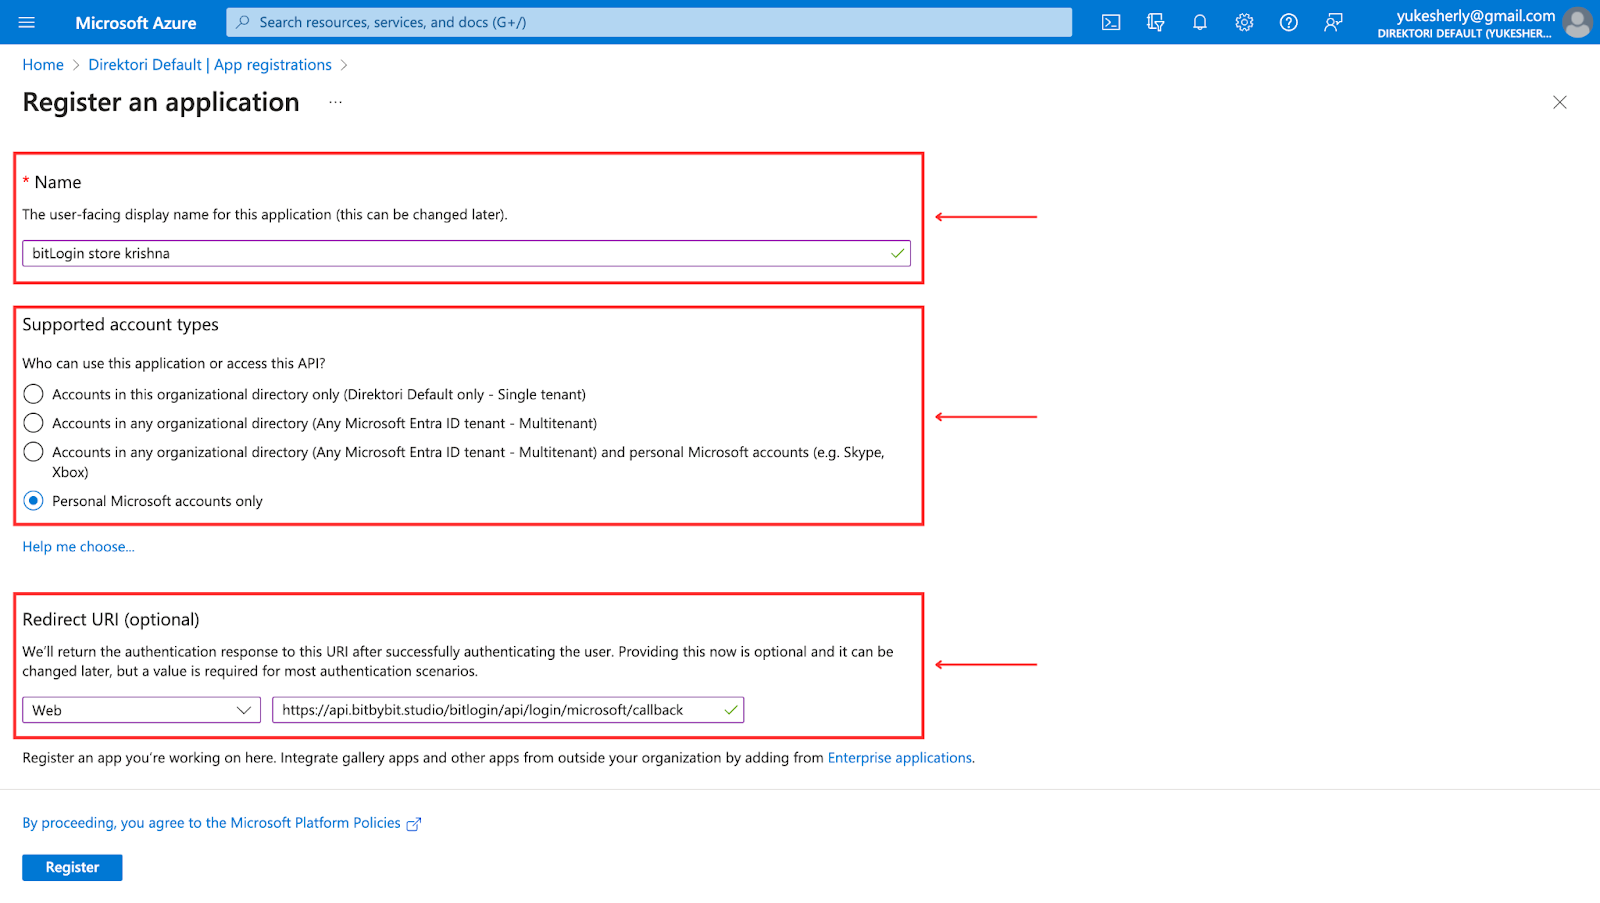This screenshot has width=1600, height=903.
Task: Select Accounts in this organizational directory only
Action: 34,394
